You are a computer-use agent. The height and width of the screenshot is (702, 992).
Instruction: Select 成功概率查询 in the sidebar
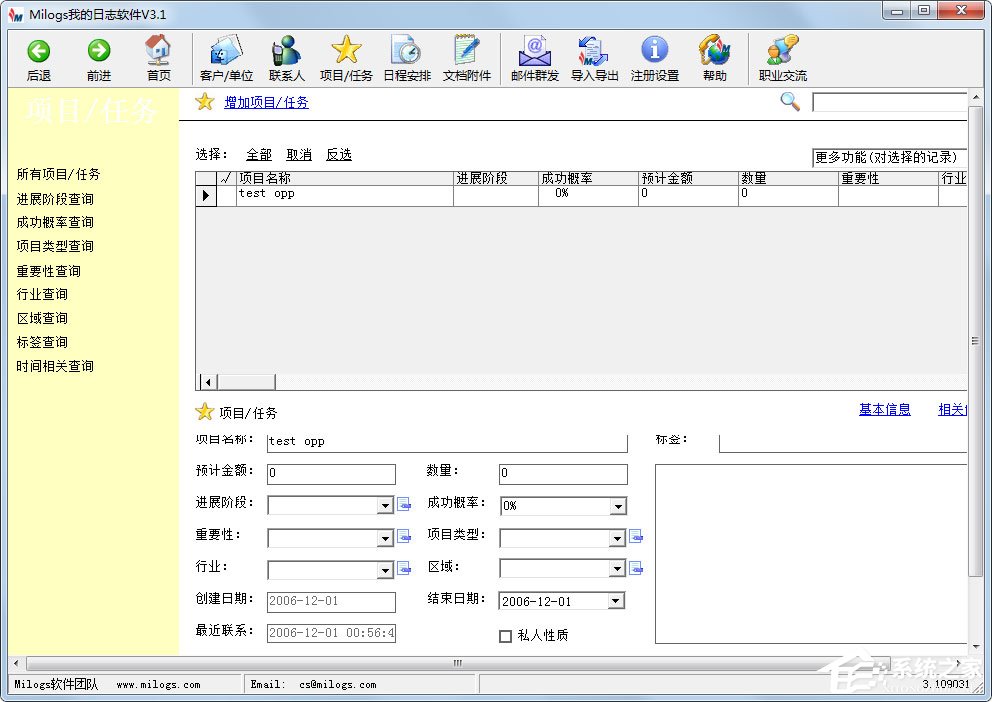[x=55, y=222]
